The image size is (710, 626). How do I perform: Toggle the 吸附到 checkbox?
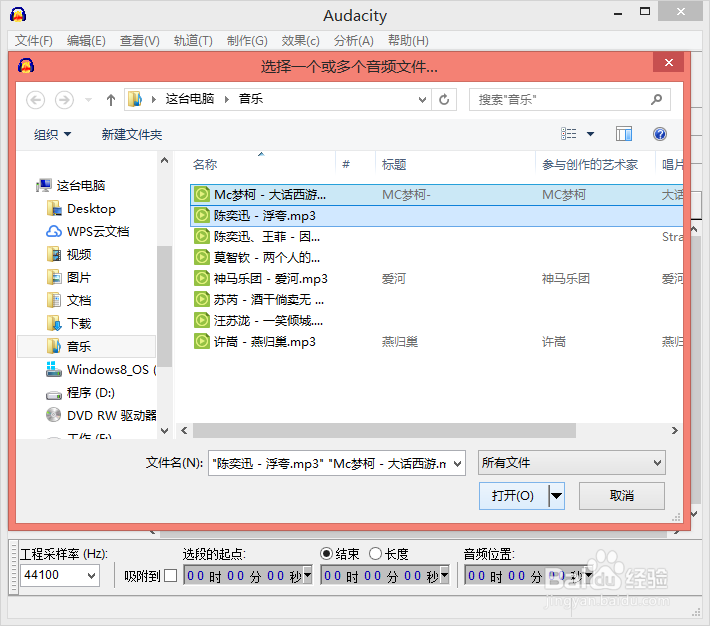pyautogui.click(x=170, y=576)
